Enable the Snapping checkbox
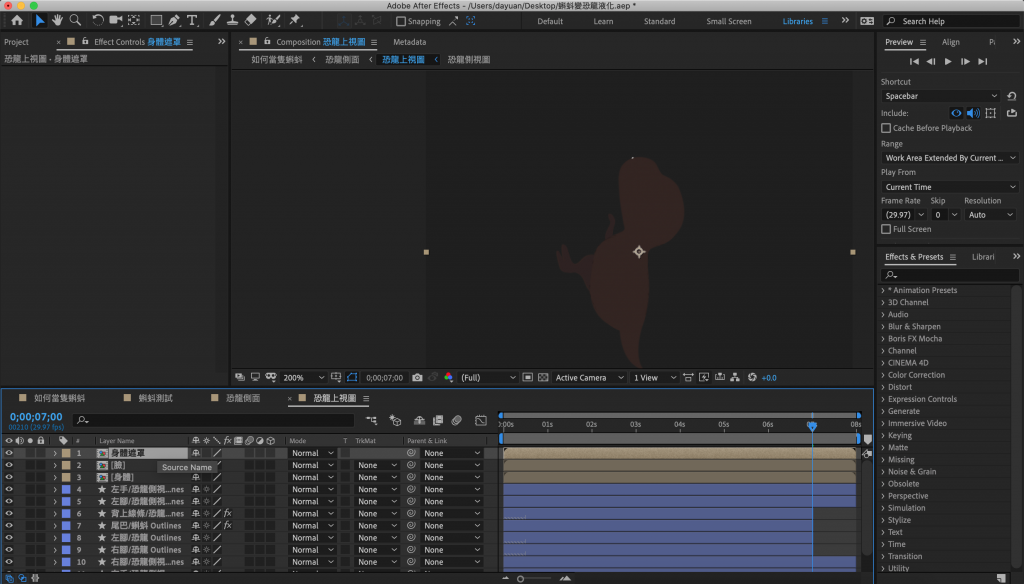 coord(401,22)
